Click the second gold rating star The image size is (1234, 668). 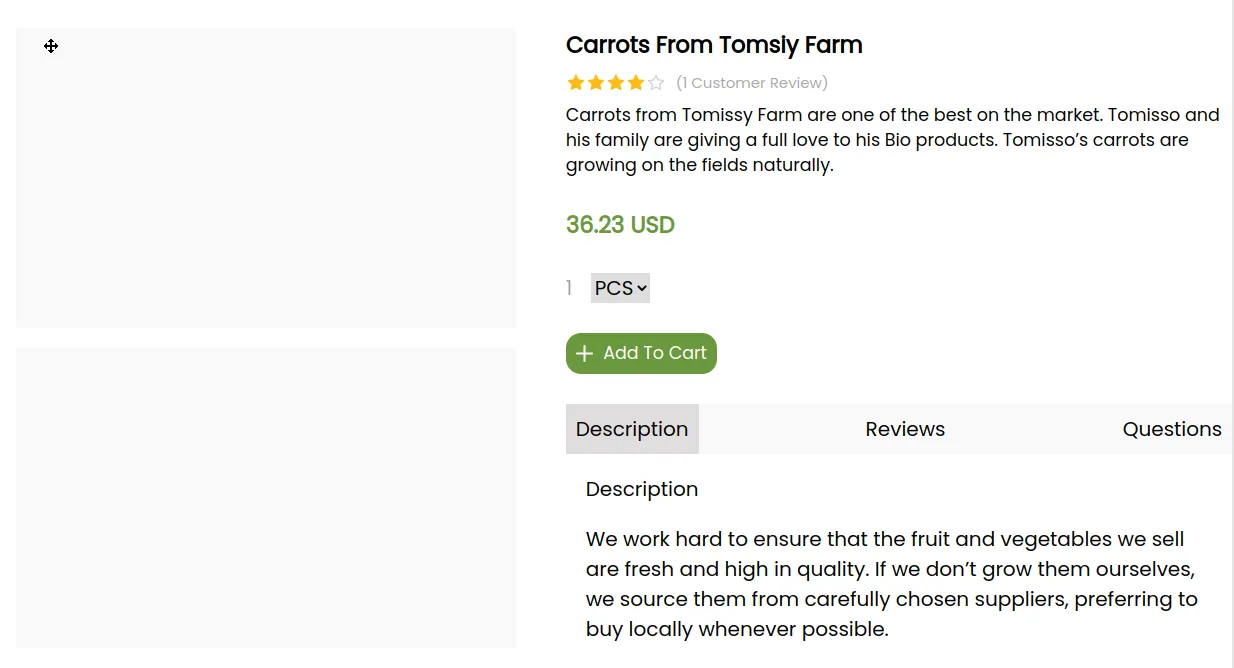(596, 83)
